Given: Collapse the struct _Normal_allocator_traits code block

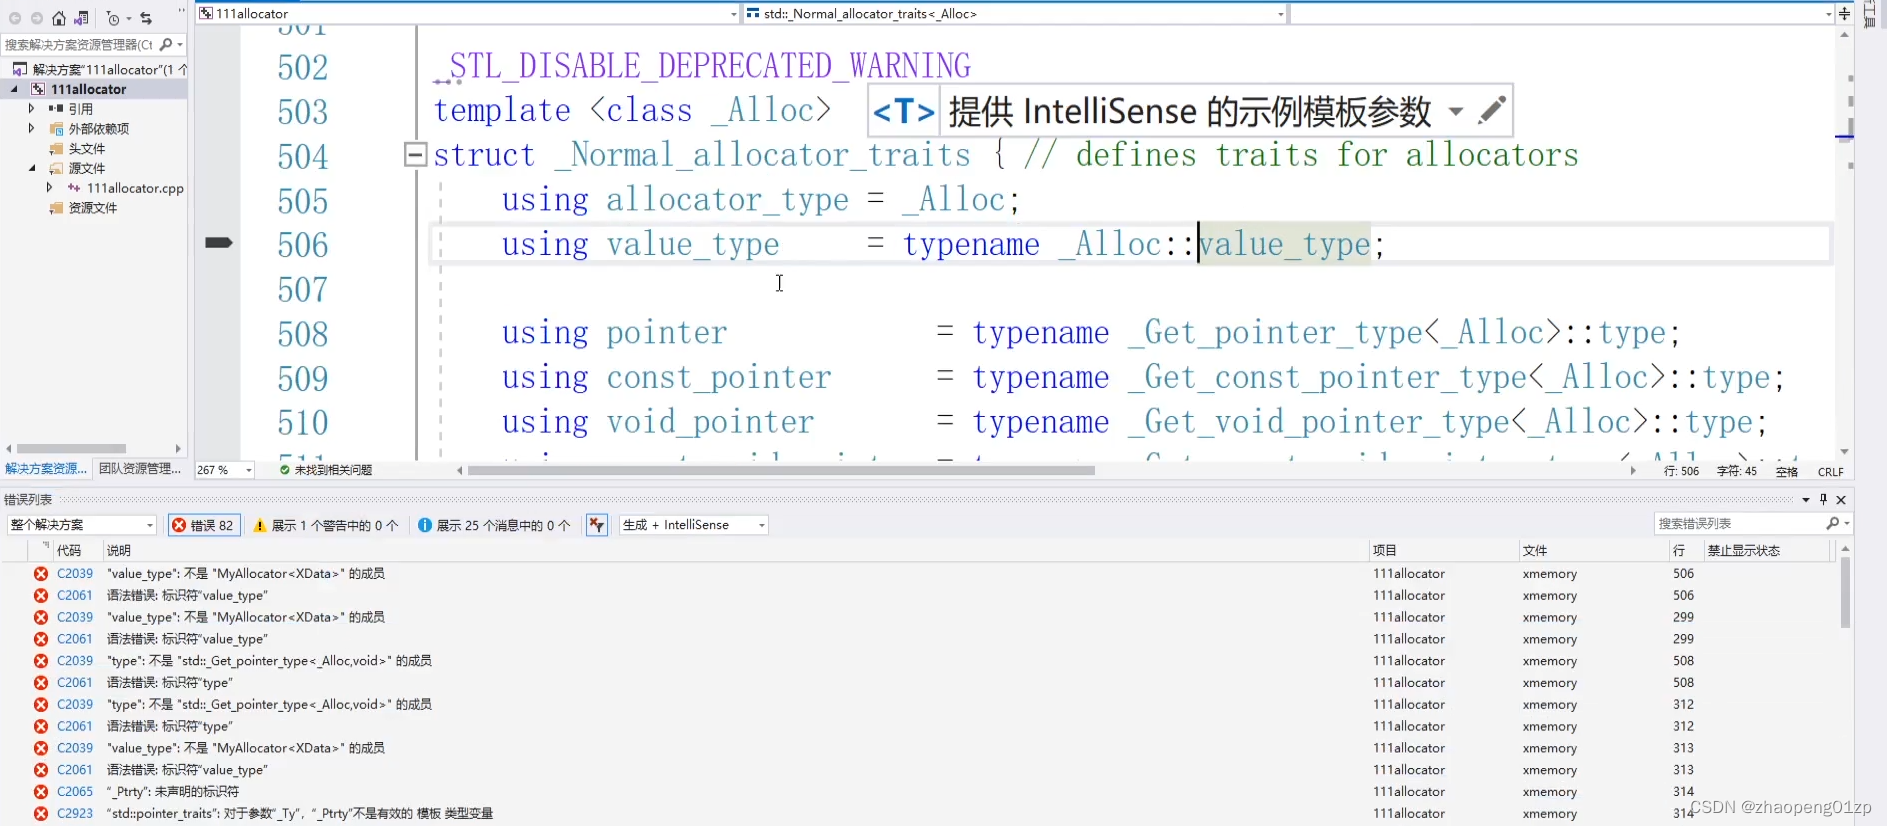Looking at the screenshot, I should 415,155.
